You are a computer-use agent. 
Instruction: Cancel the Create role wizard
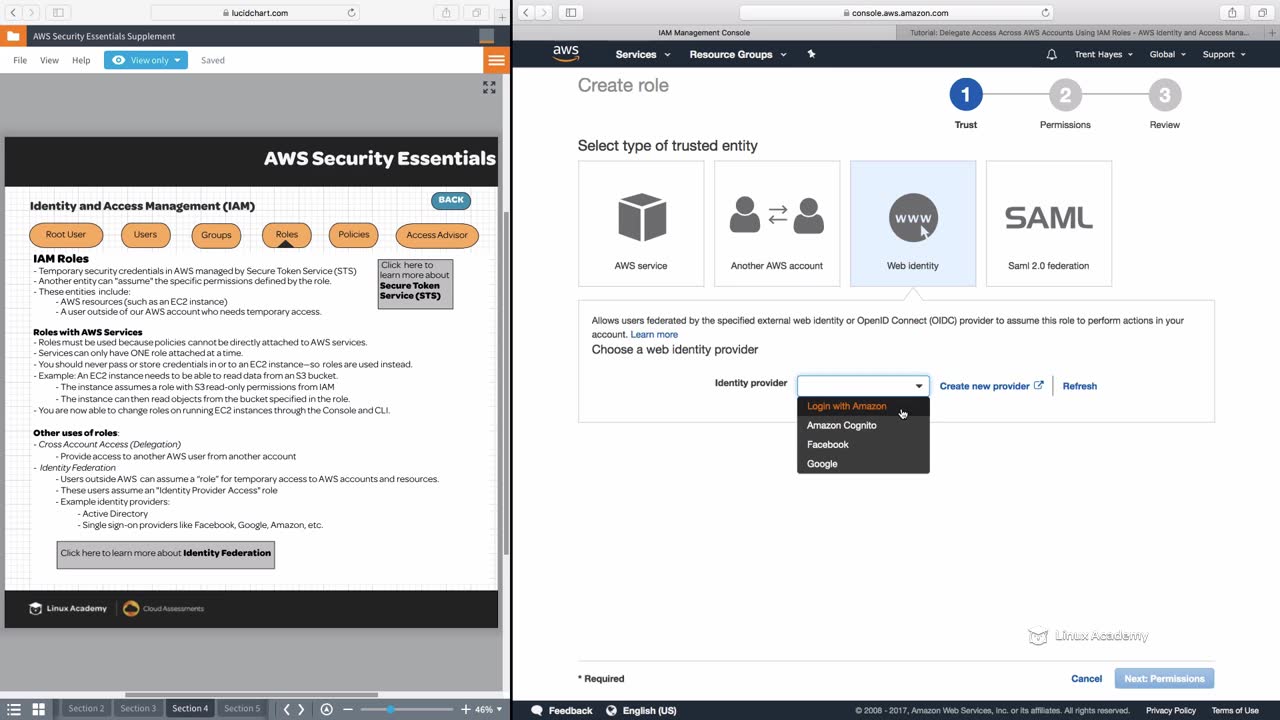(x=1086, y=678)
